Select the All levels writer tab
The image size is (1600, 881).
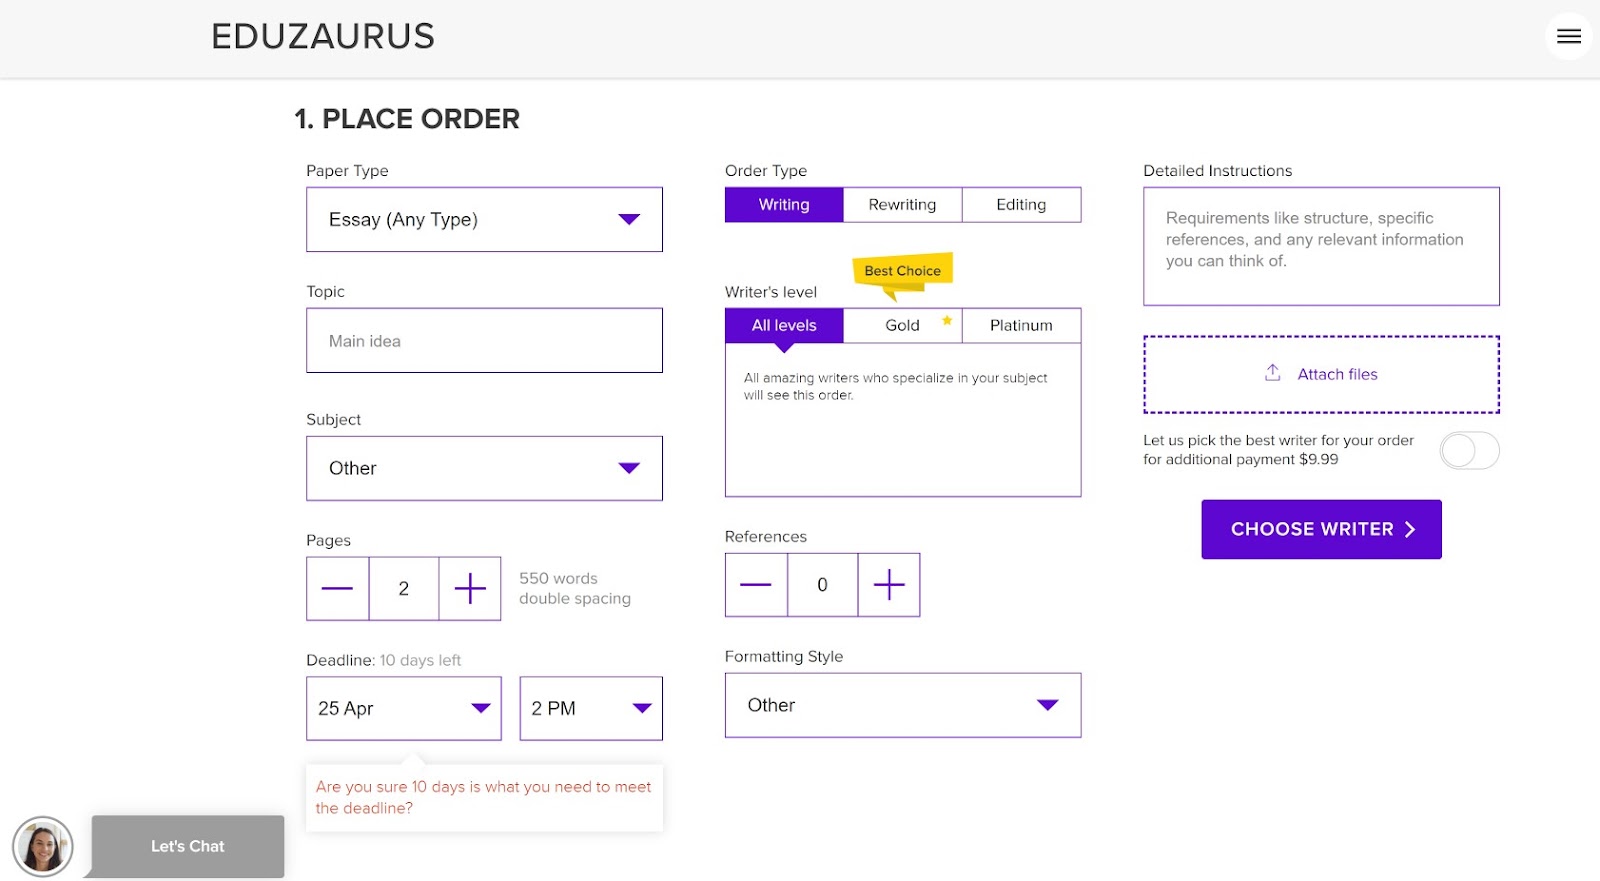click(784, 326)
